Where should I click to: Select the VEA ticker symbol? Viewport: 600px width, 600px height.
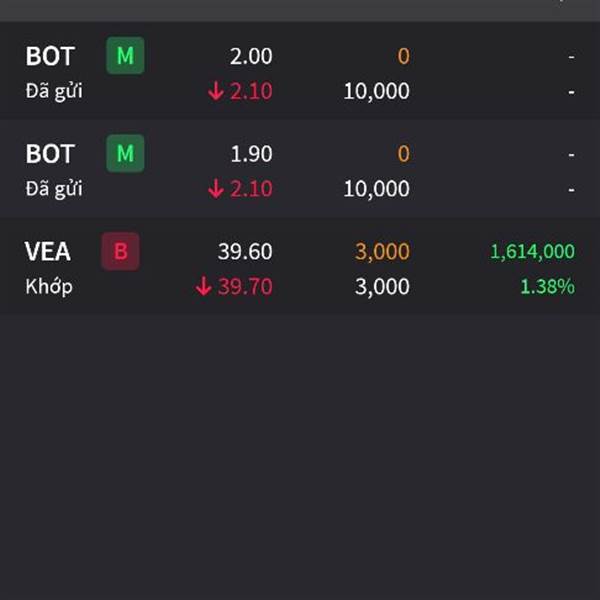[47, 252]
